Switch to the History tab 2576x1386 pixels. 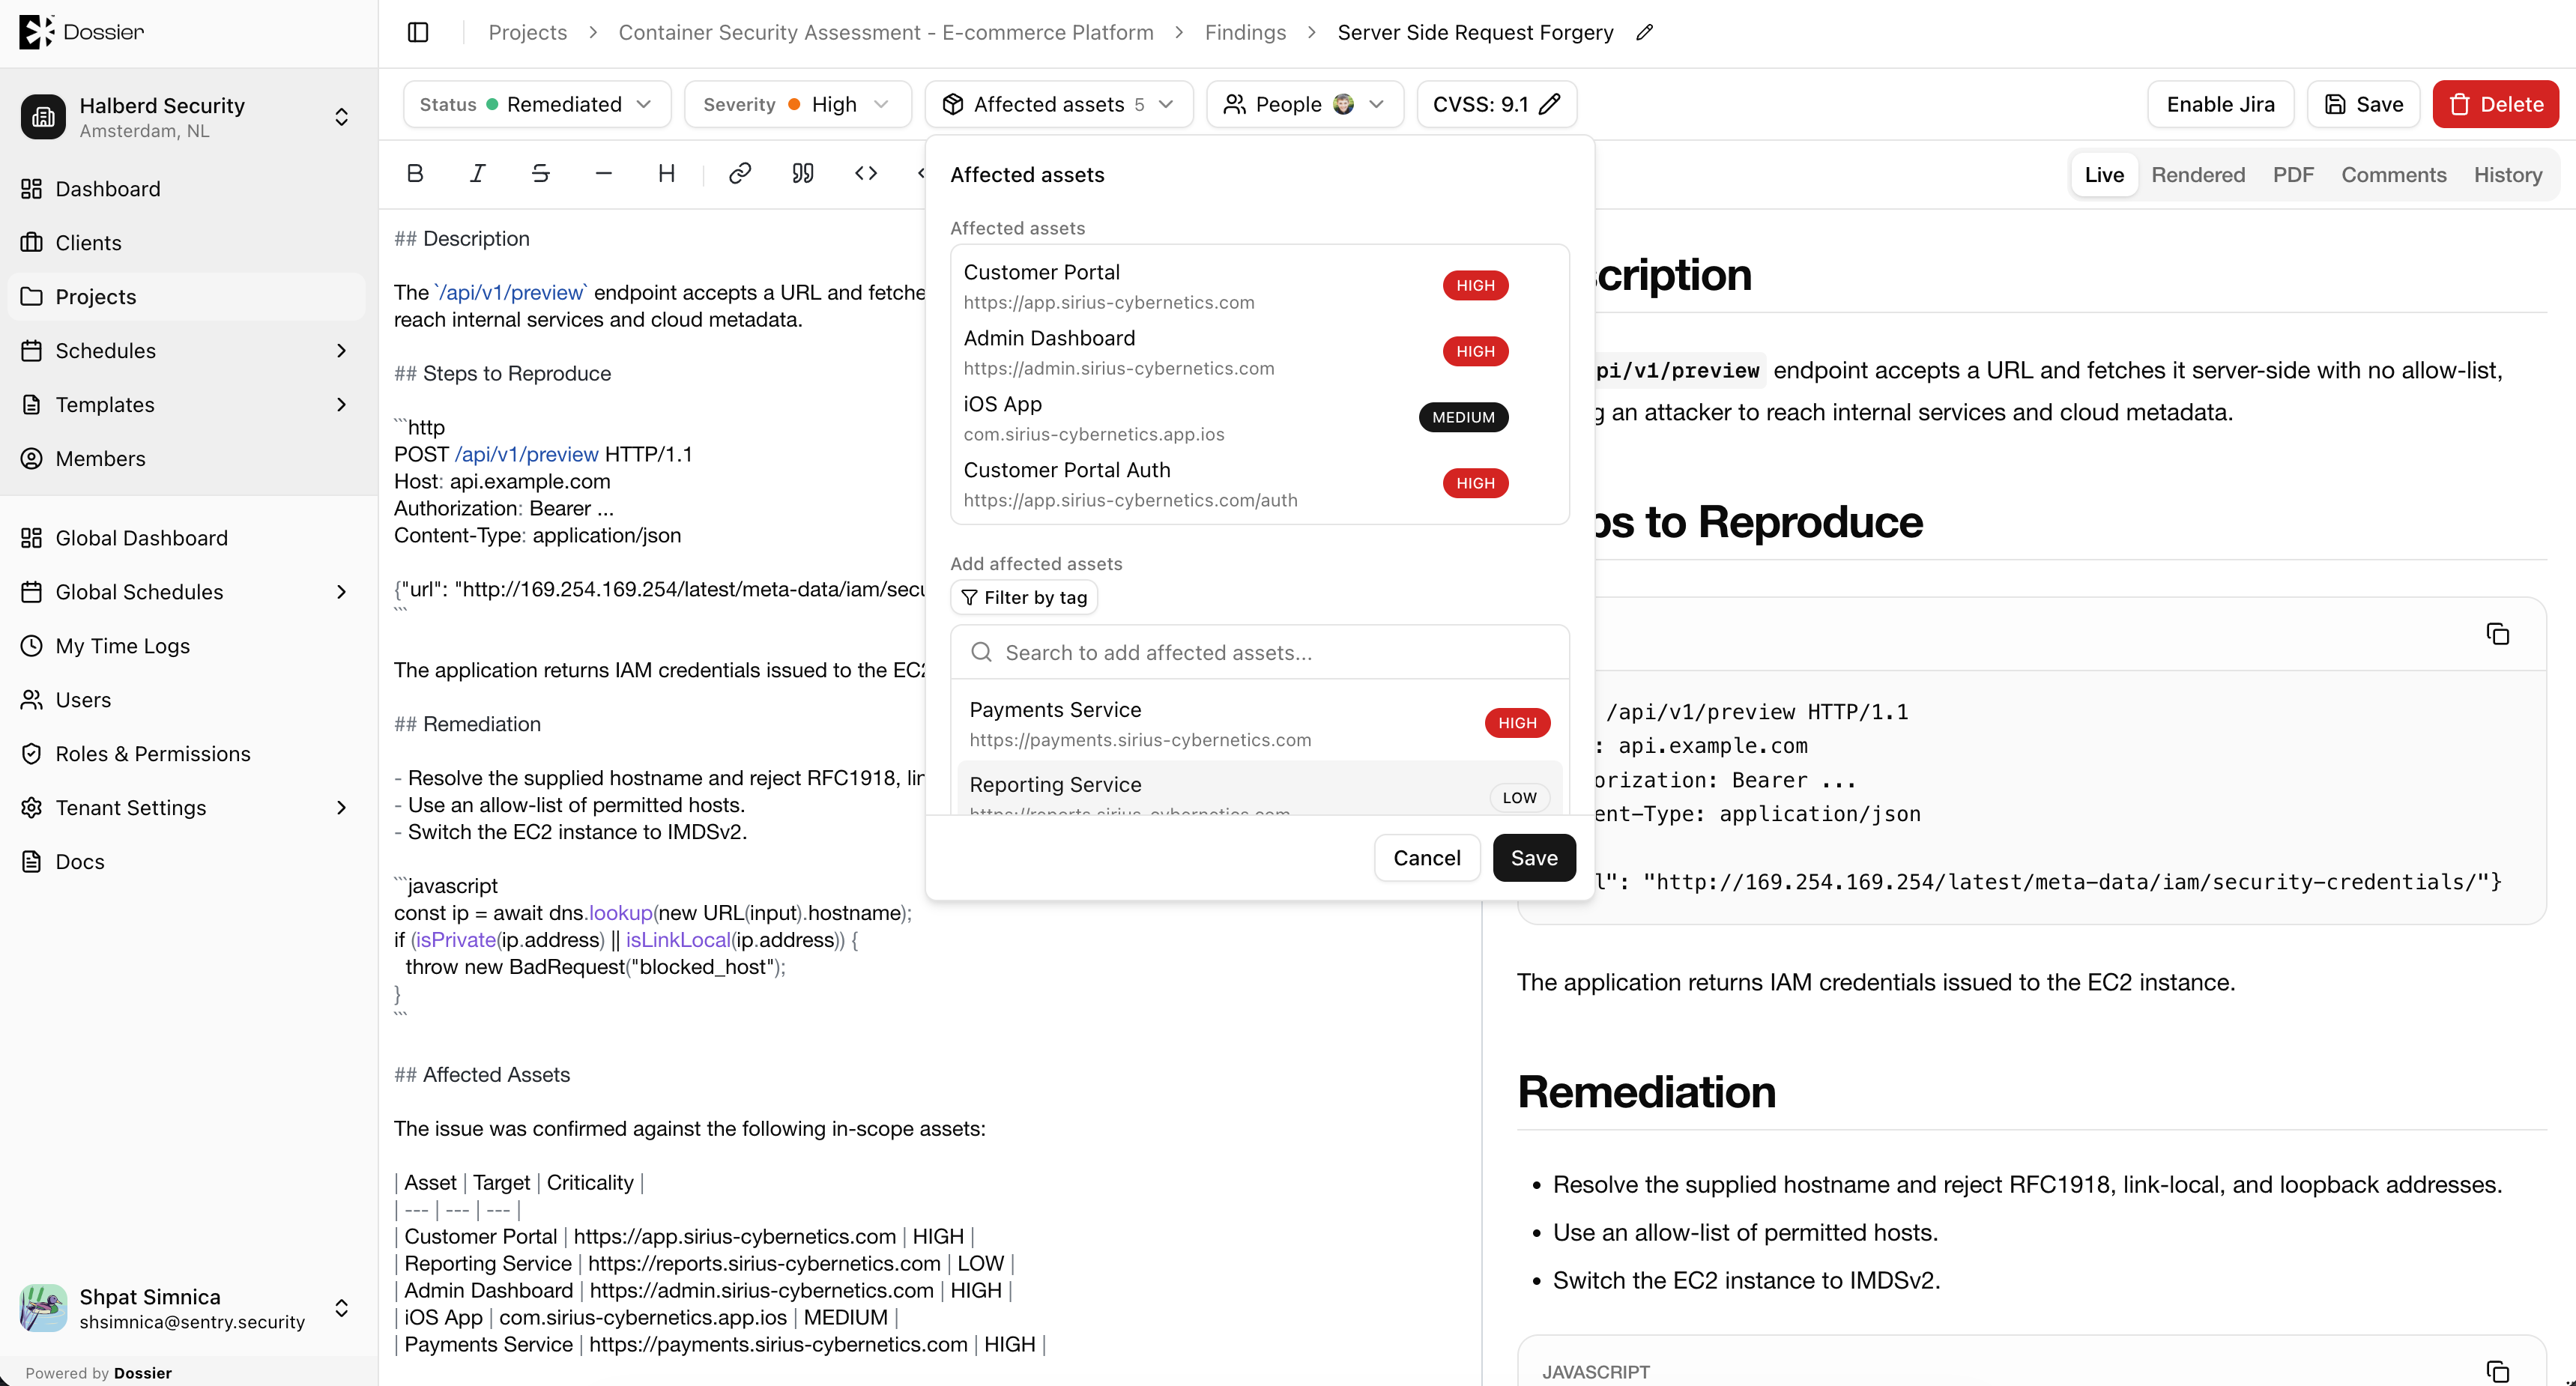(x=2507, y=175)
